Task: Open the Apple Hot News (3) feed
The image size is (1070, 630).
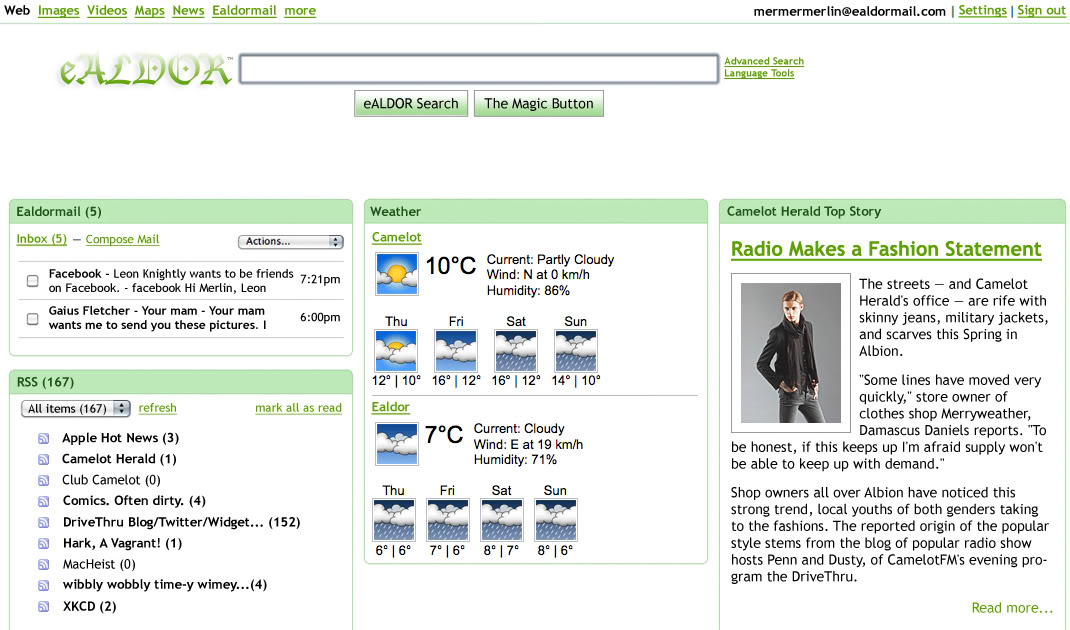Action: coord(120,438)
